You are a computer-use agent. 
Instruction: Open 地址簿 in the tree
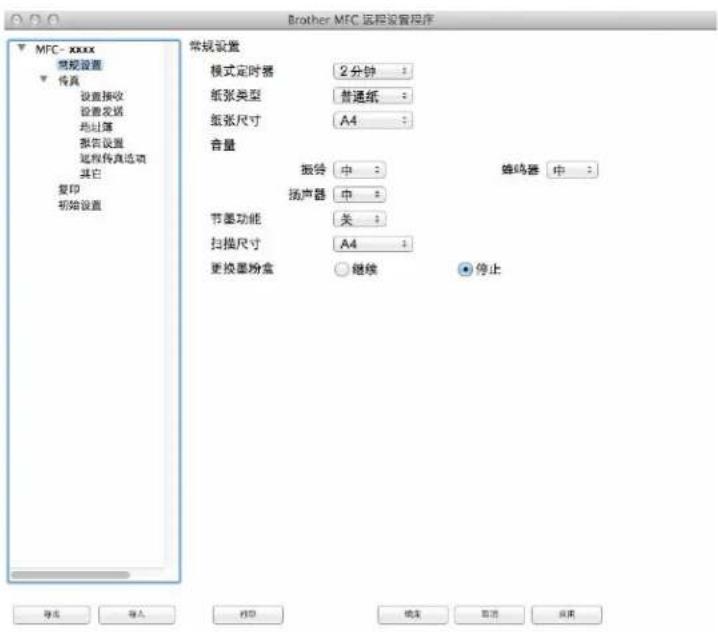pyautogui.click(x=96, y=127)
